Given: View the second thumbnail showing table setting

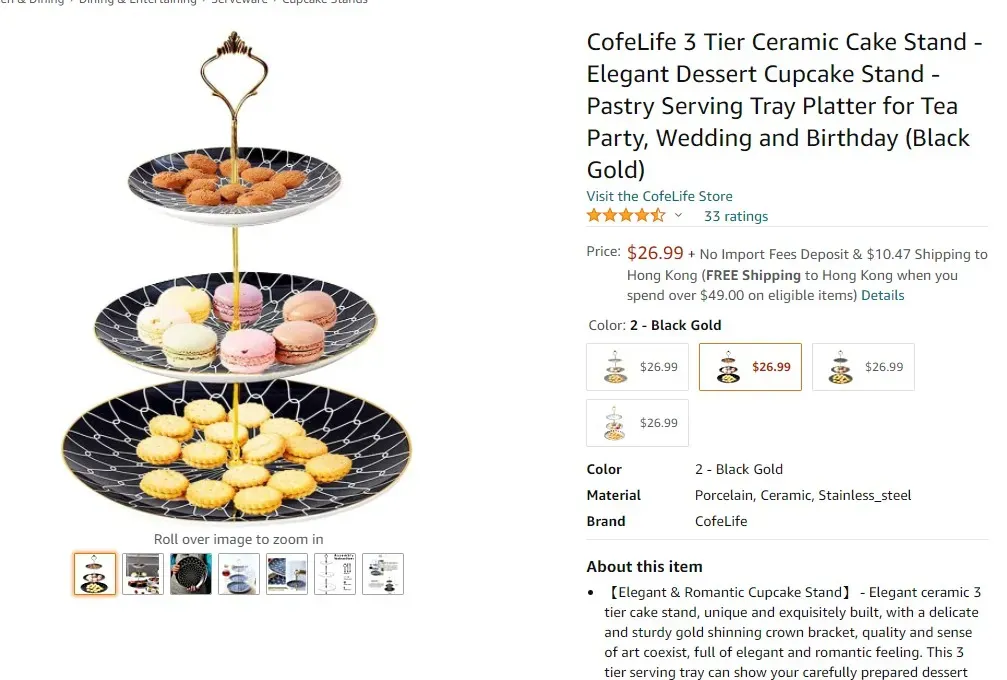Looking at the screenshot, I should (x=143, y=573).
